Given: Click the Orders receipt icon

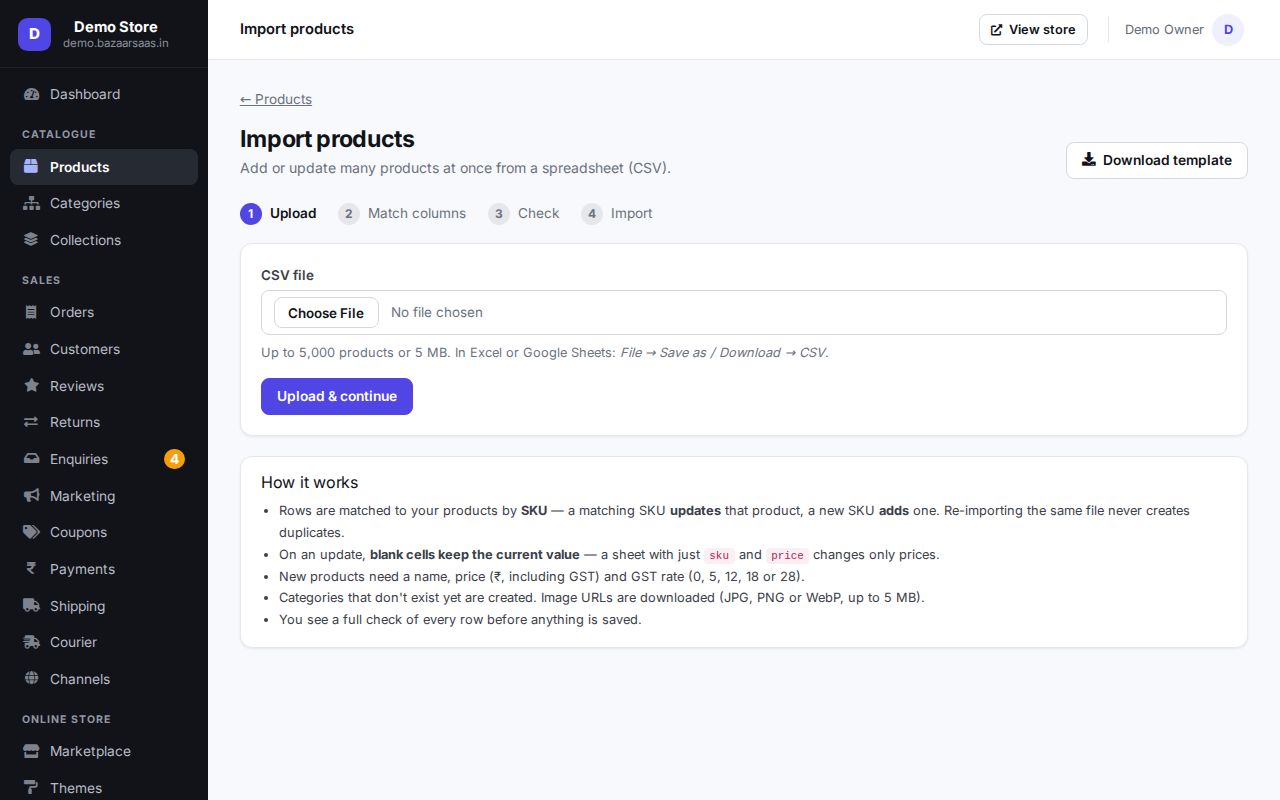Looking at the screenshot, I should tap(31, 312).
